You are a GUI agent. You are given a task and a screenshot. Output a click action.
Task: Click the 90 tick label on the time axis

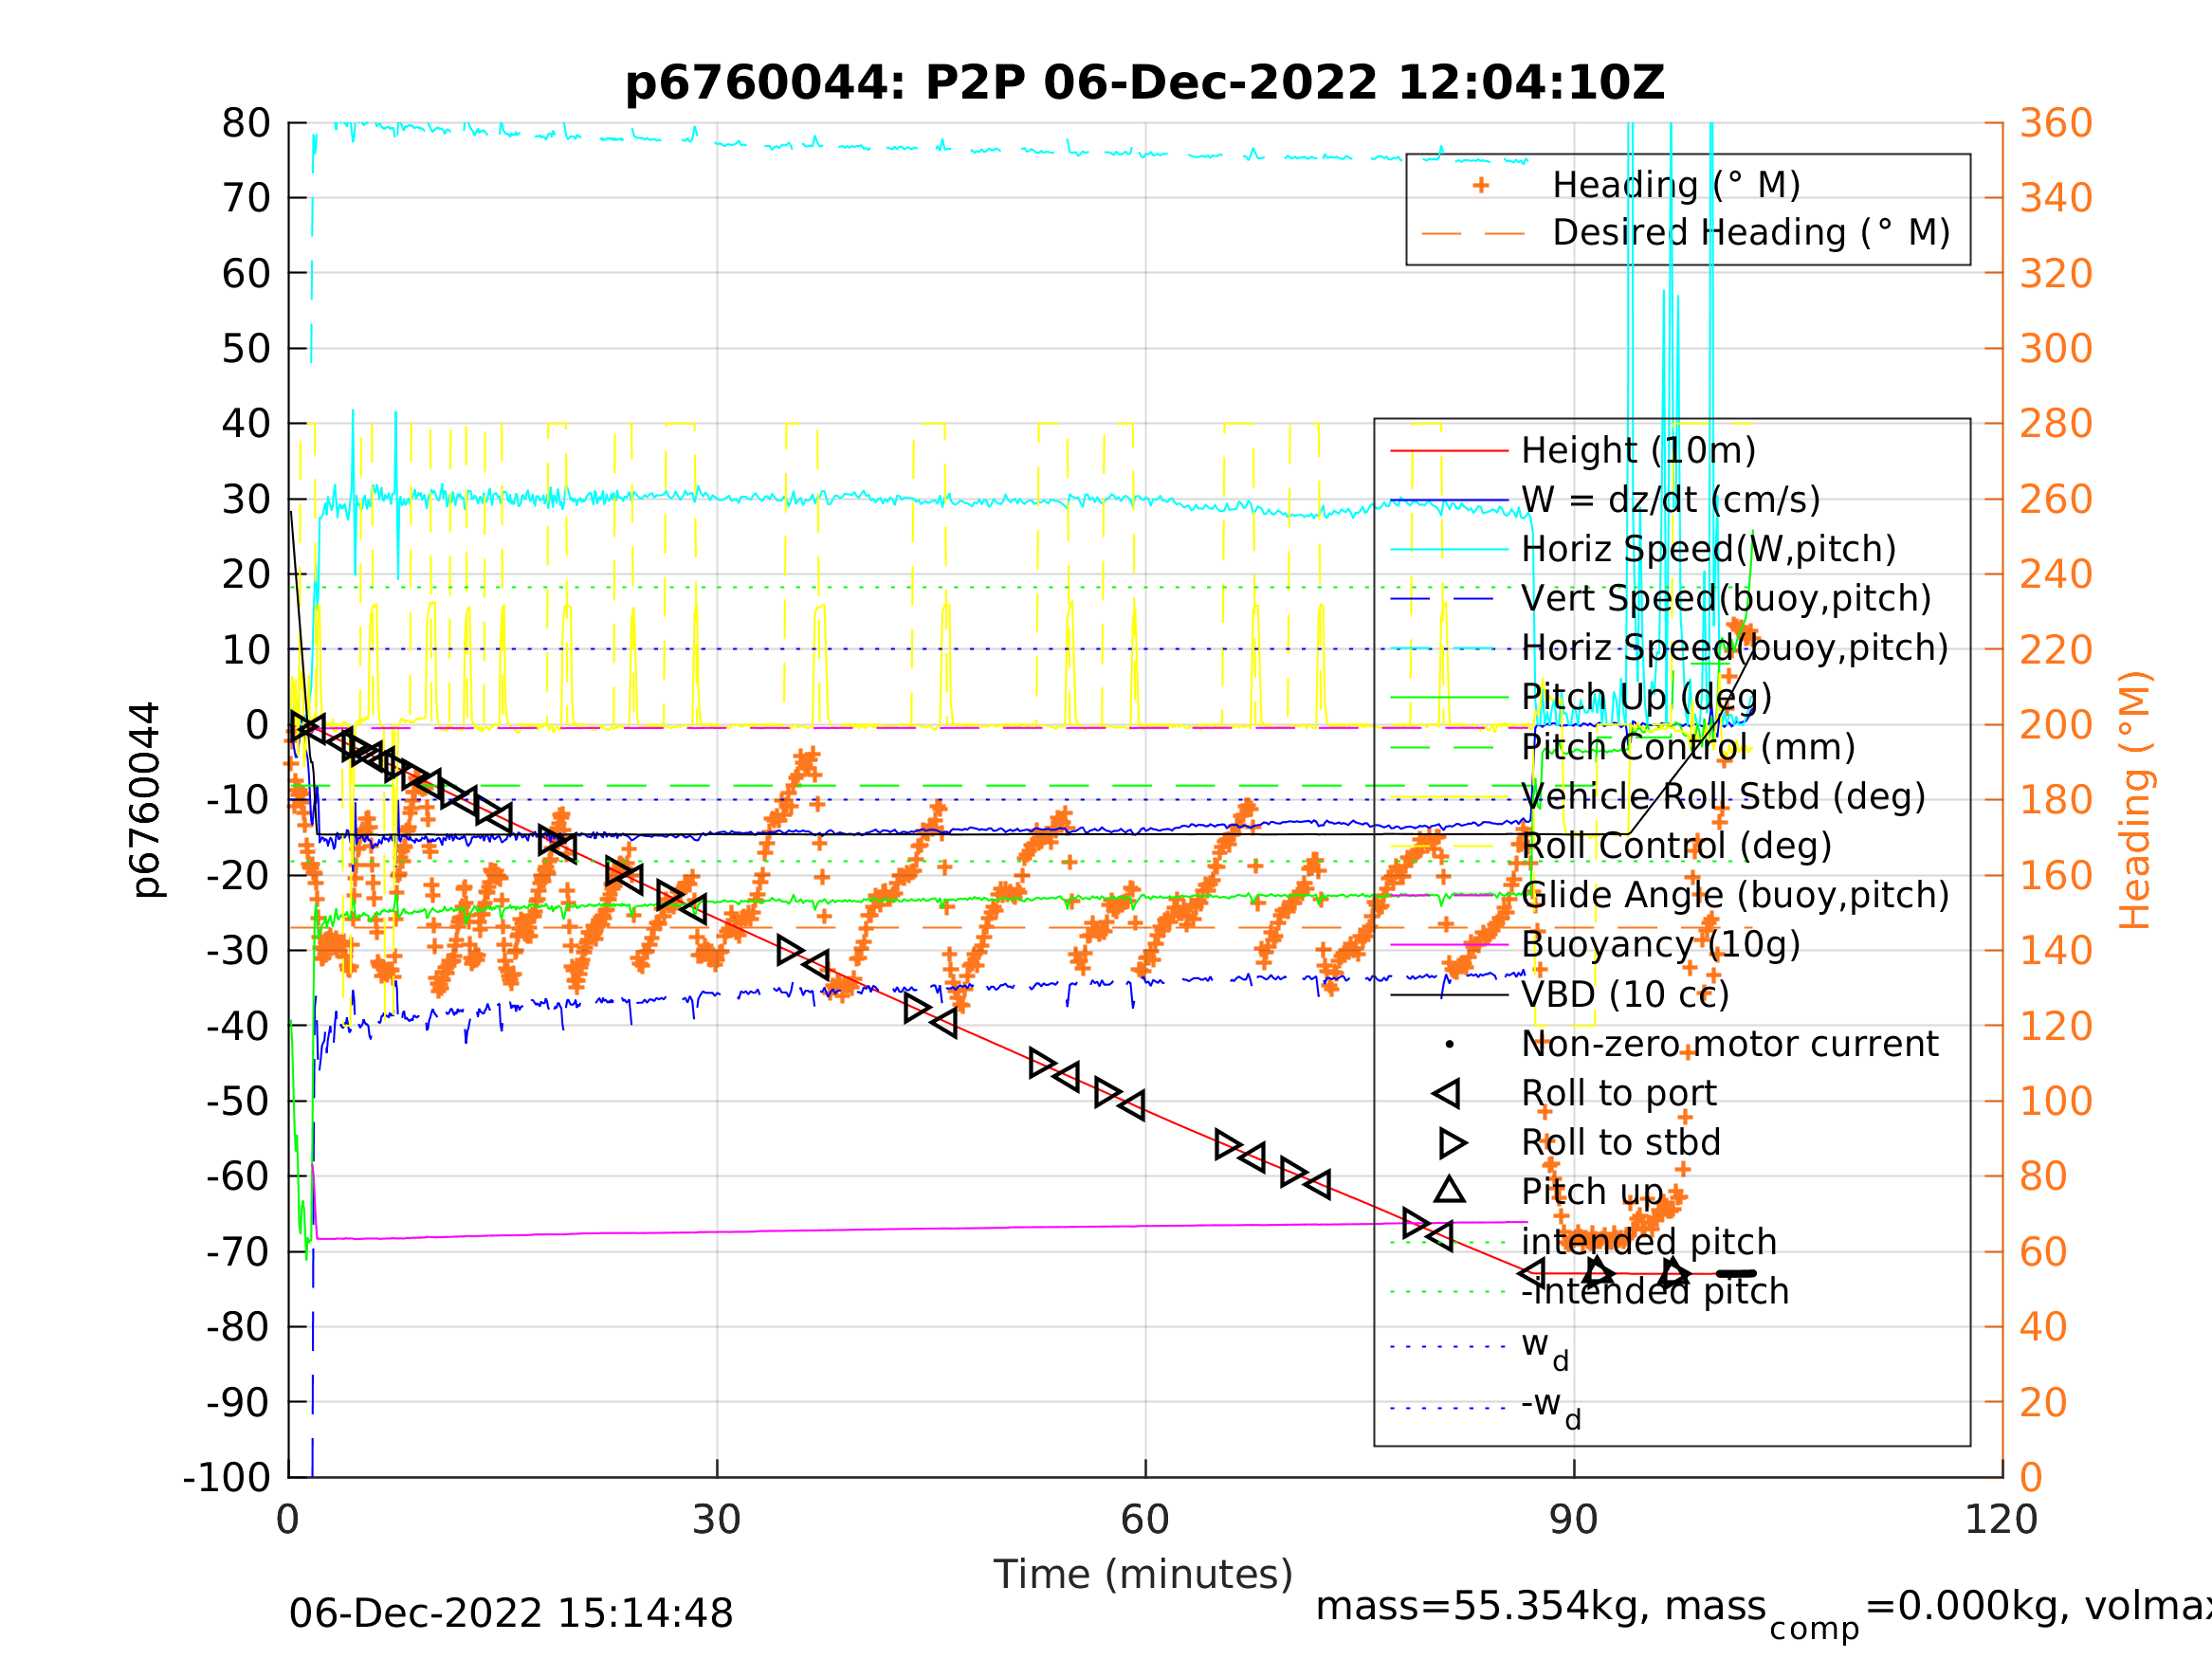click(x=1573, y=1520)
